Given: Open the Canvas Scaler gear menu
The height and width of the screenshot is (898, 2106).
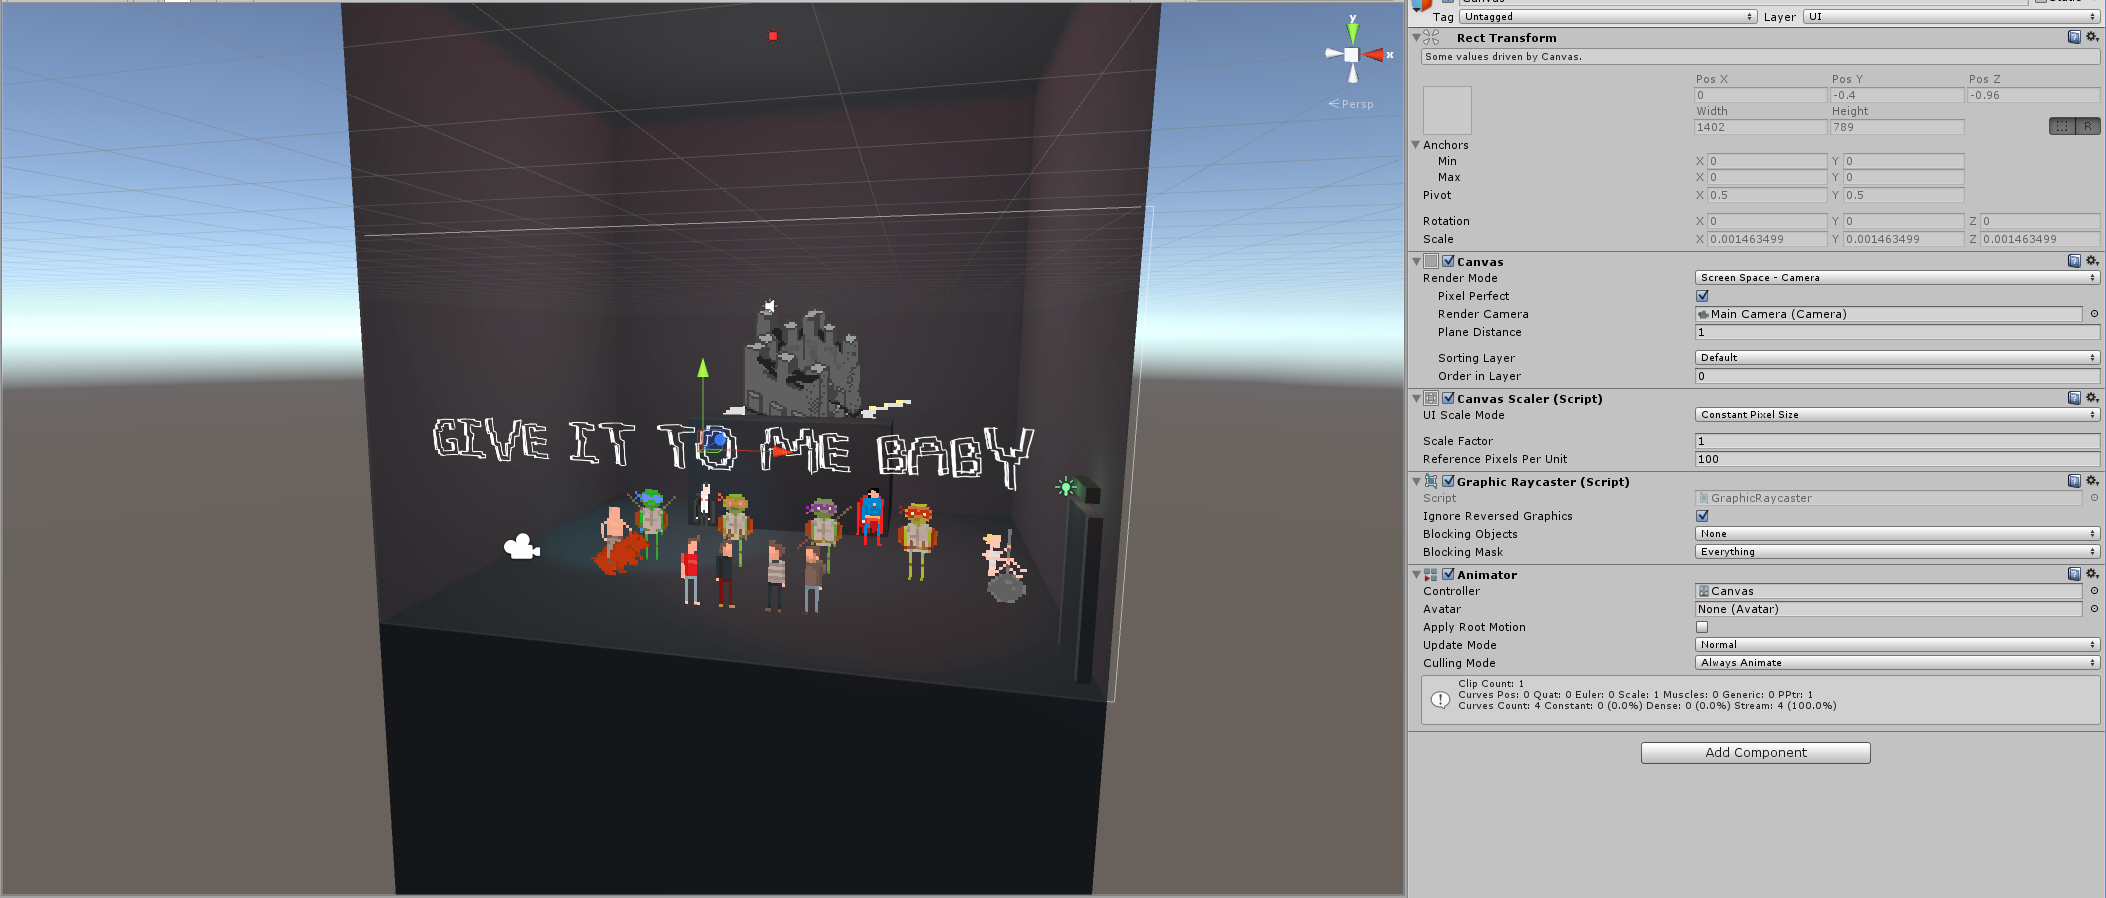Looking at the screenshot, I should [2092, 398].
